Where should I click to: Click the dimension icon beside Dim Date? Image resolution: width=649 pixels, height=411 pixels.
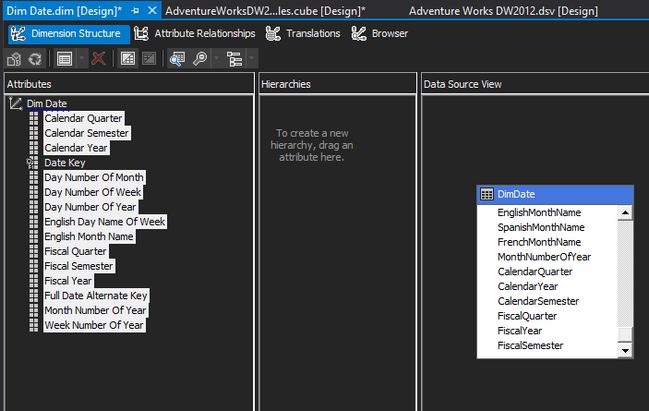tap(15, 103)
